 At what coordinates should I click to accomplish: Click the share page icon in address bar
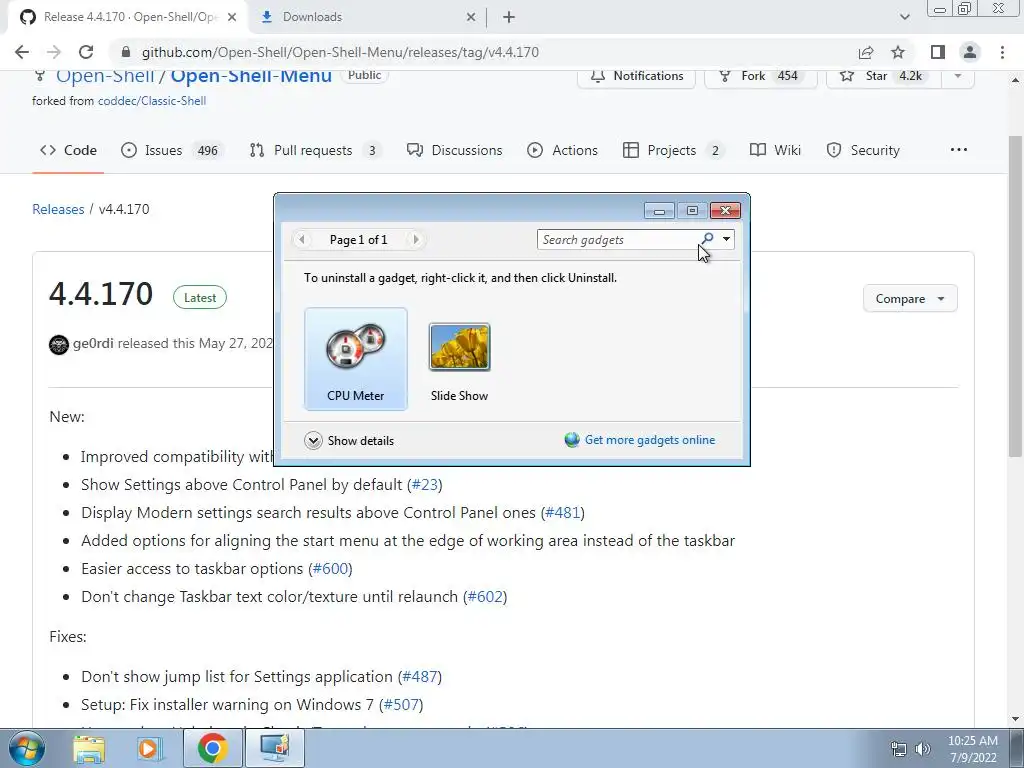pyautogui.click(x=866, y=52)
